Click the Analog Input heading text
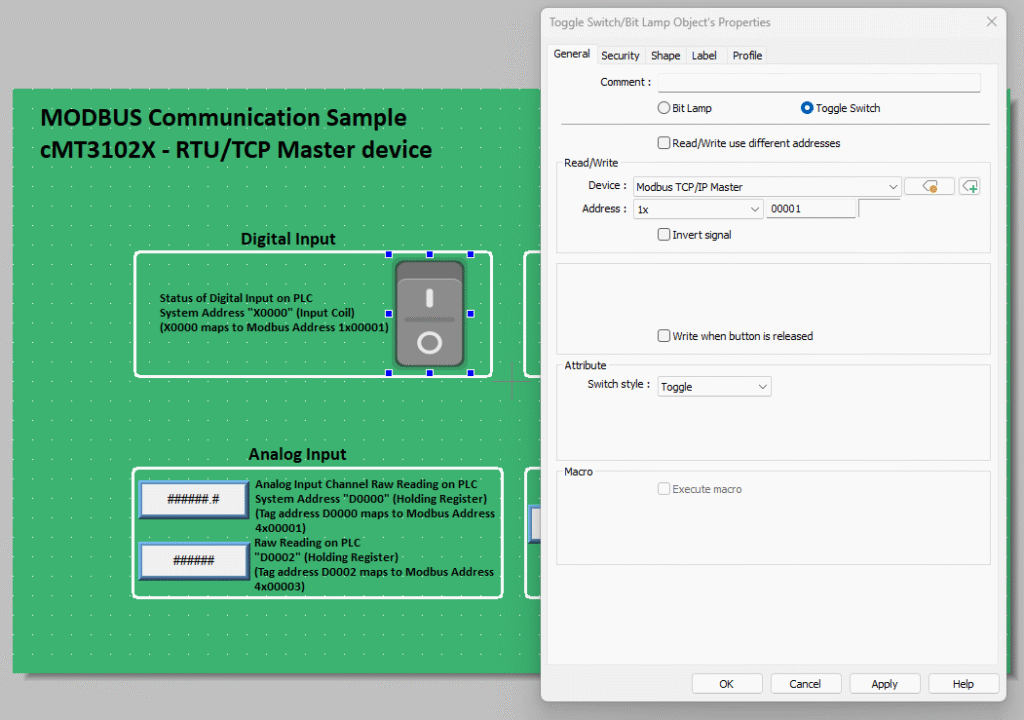The height and width of the screenshot is (720, 1024). pyautogui.click(x=297, y=454)
